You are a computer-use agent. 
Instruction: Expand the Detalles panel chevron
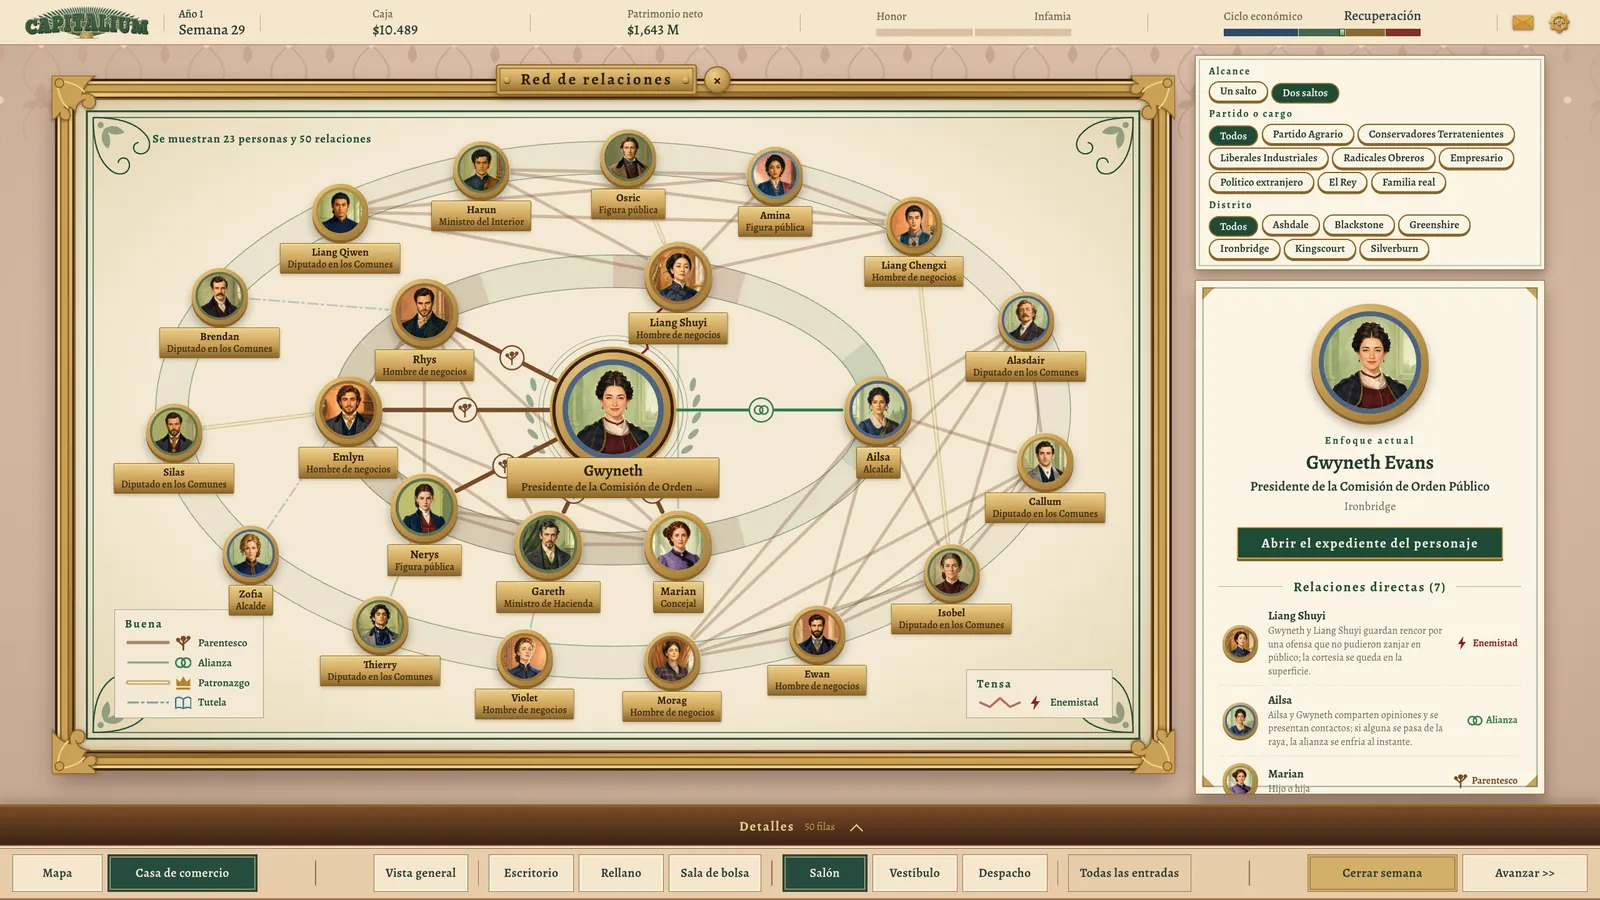pos(857,827)
